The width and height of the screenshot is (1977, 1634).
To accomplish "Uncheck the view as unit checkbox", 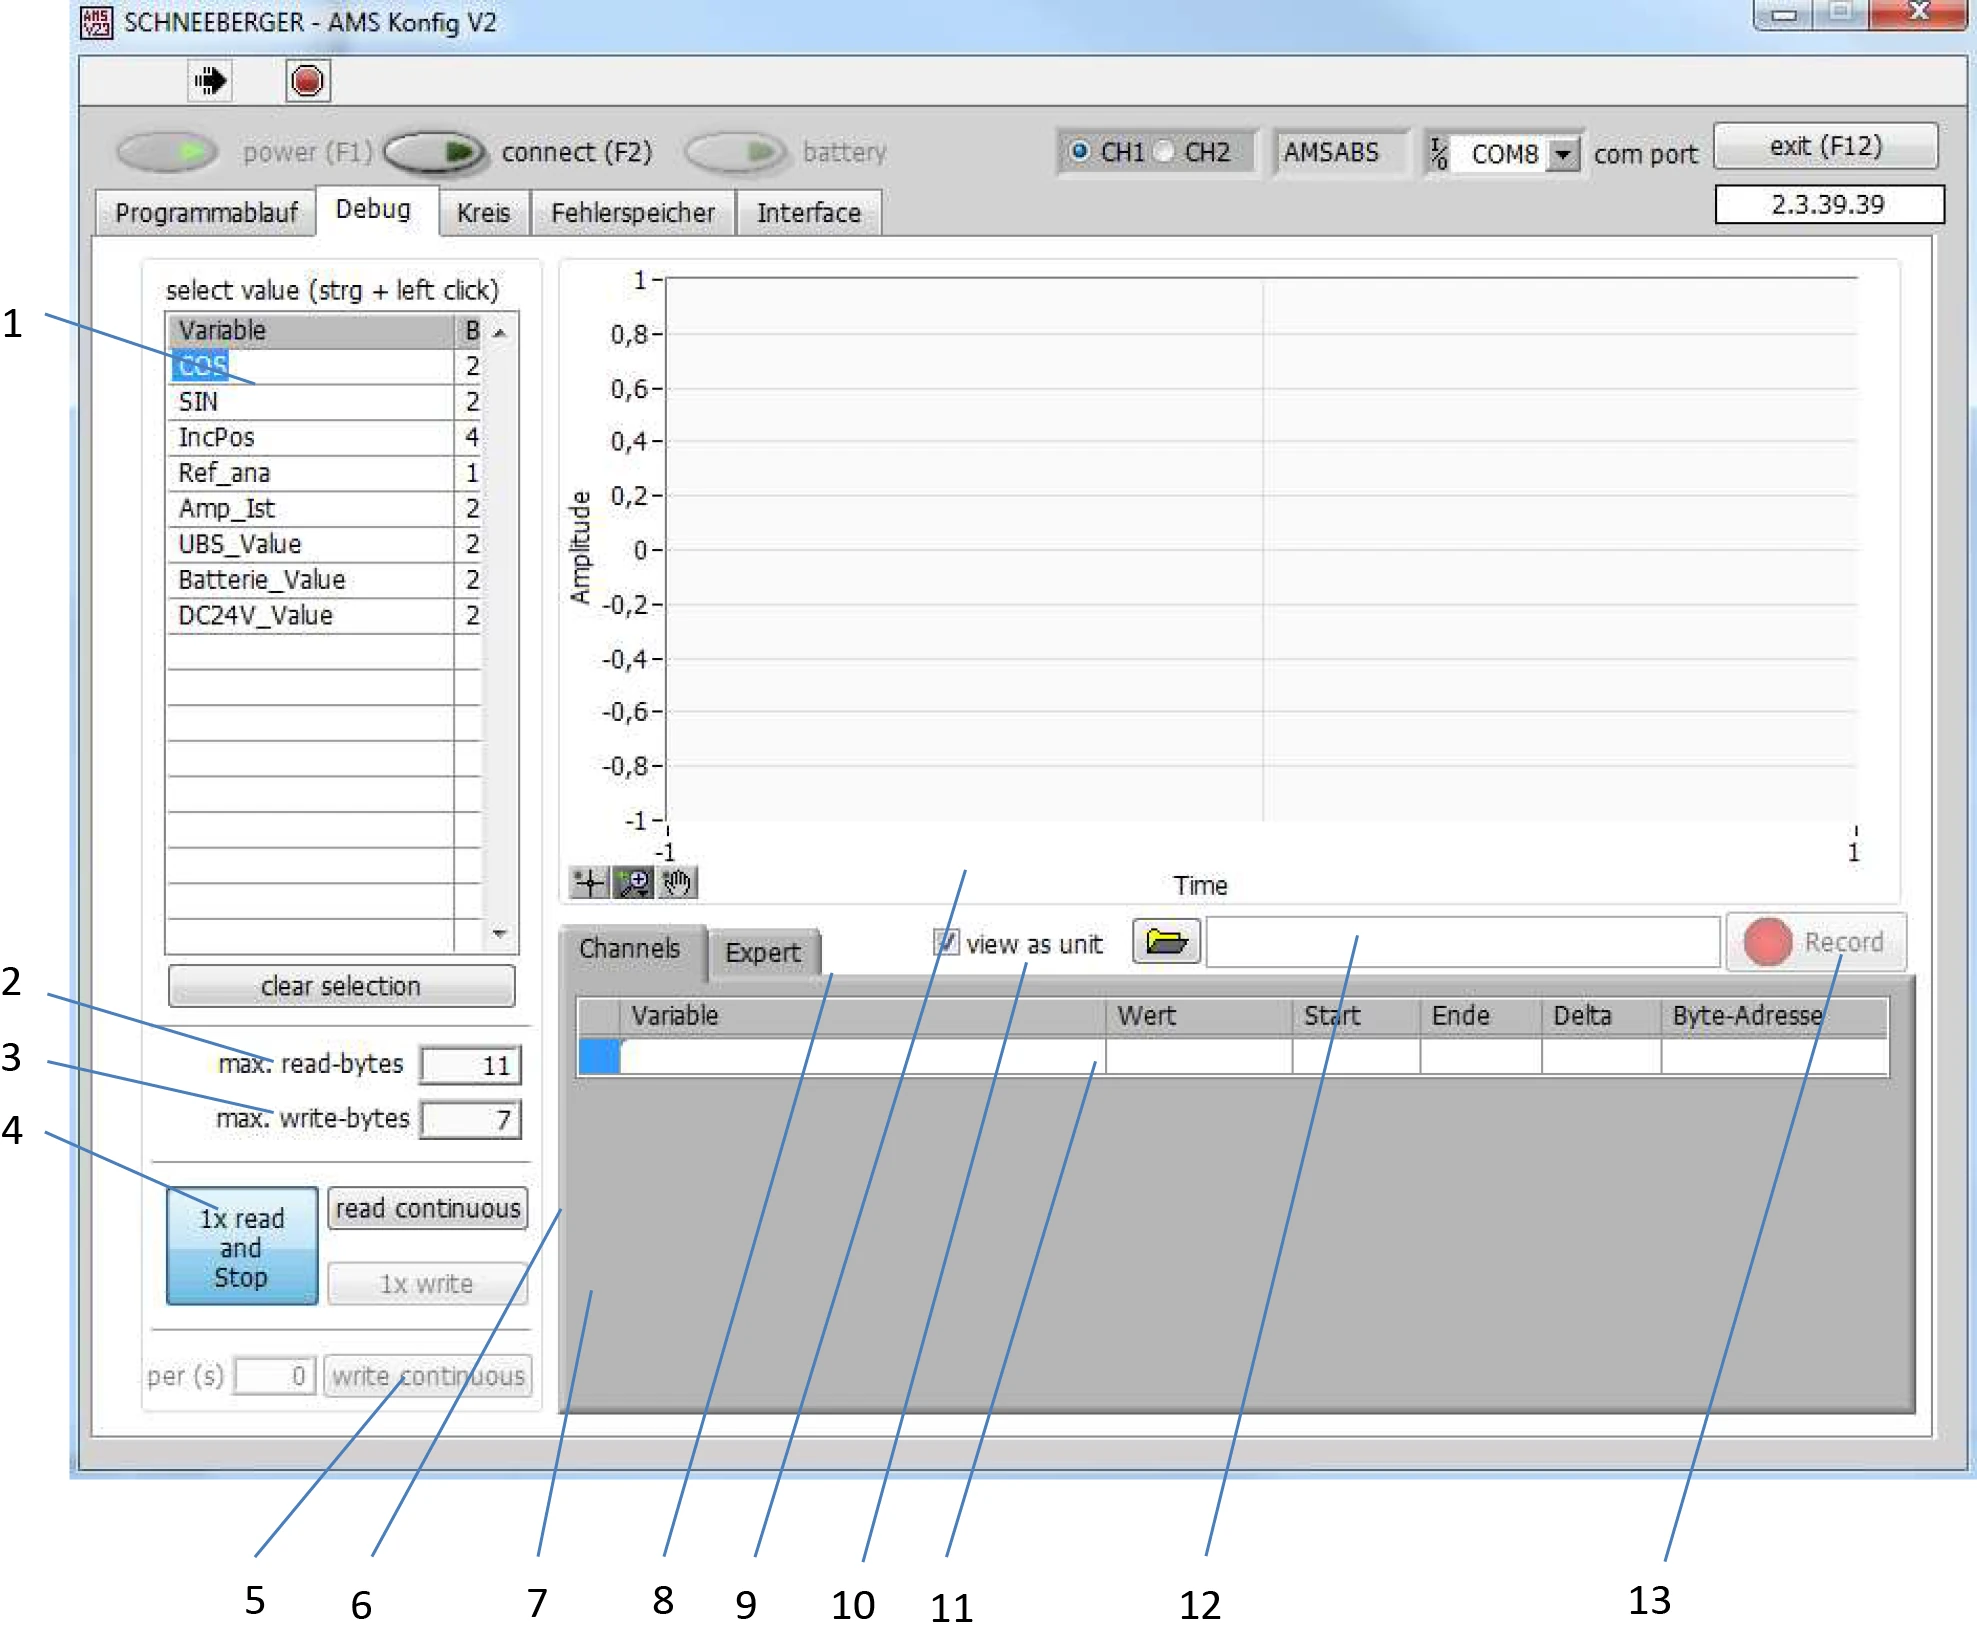I will pos(945,942).
